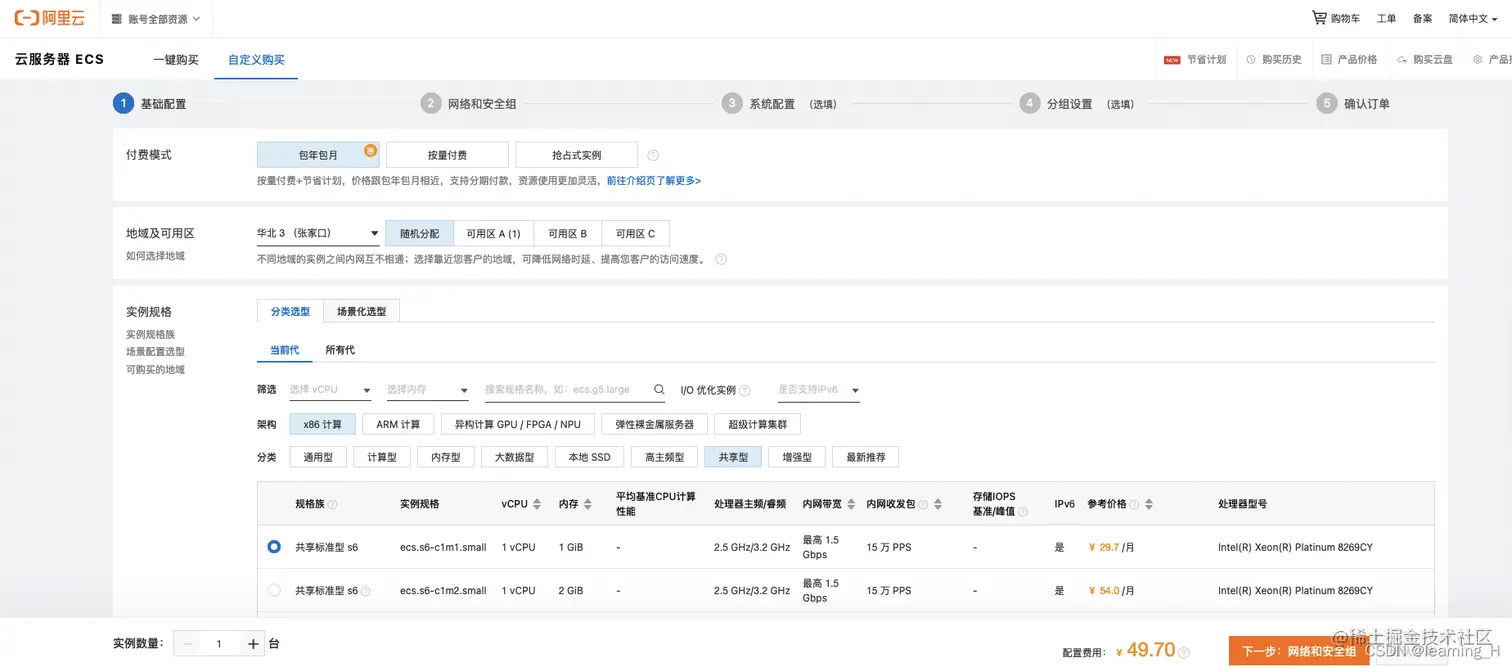1512x667 pixels.
Task: Choose 按量付费 billing mode
Action: [x=447, y=155]
